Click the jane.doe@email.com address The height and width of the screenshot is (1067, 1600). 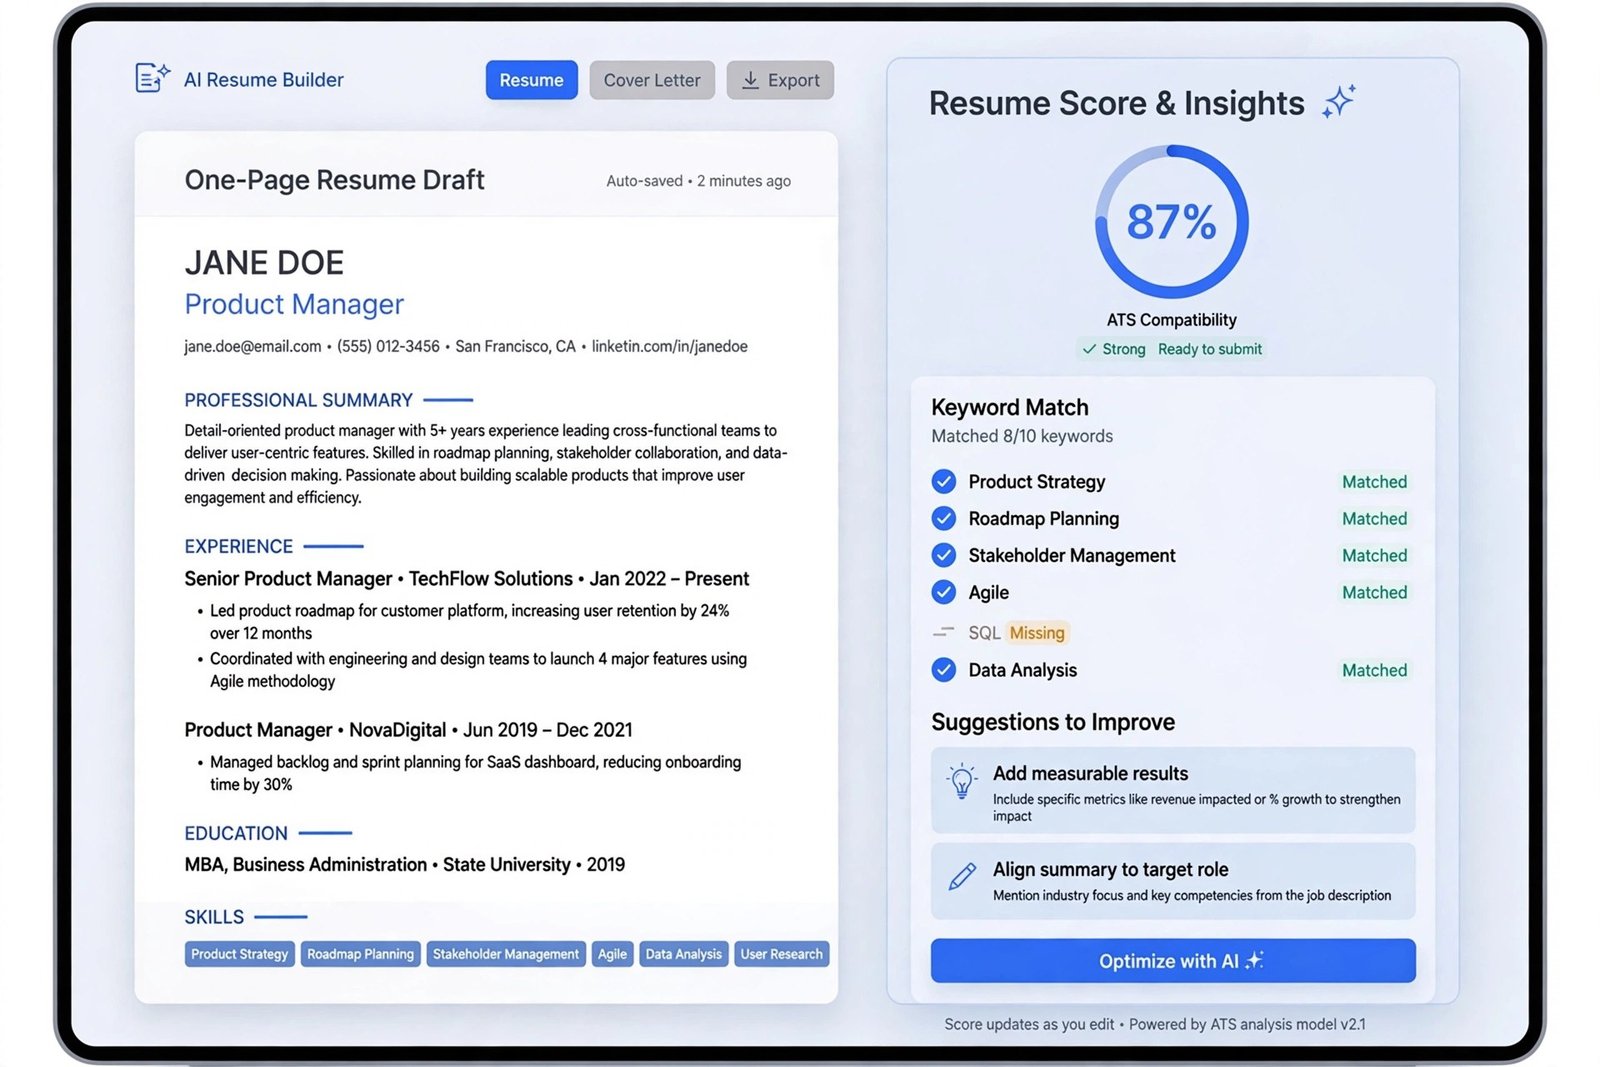pos(253,347)
